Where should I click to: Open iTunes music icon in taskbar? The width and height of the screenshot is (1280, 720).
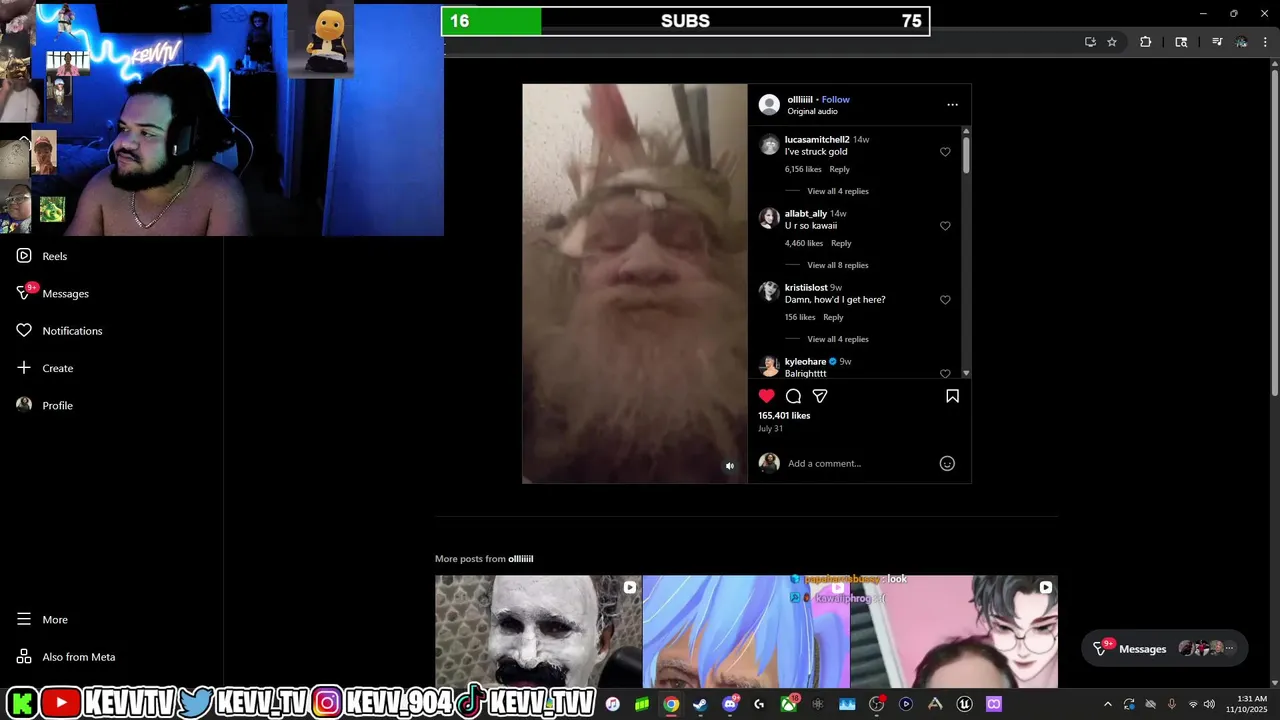click(612, 704)
